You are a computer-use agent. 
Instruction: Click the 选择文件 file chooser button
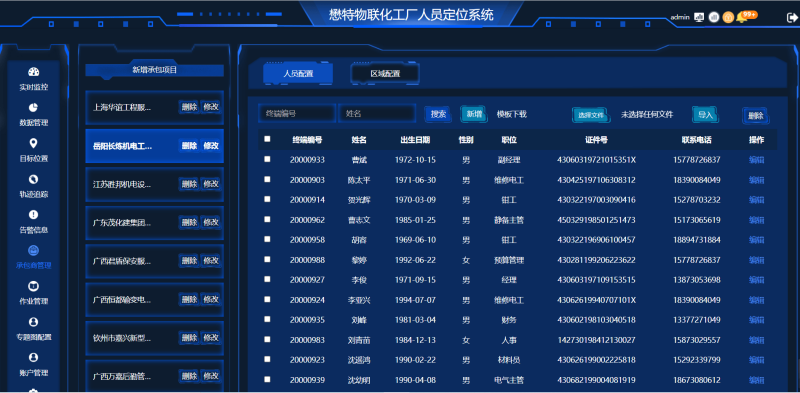point(590,115)
